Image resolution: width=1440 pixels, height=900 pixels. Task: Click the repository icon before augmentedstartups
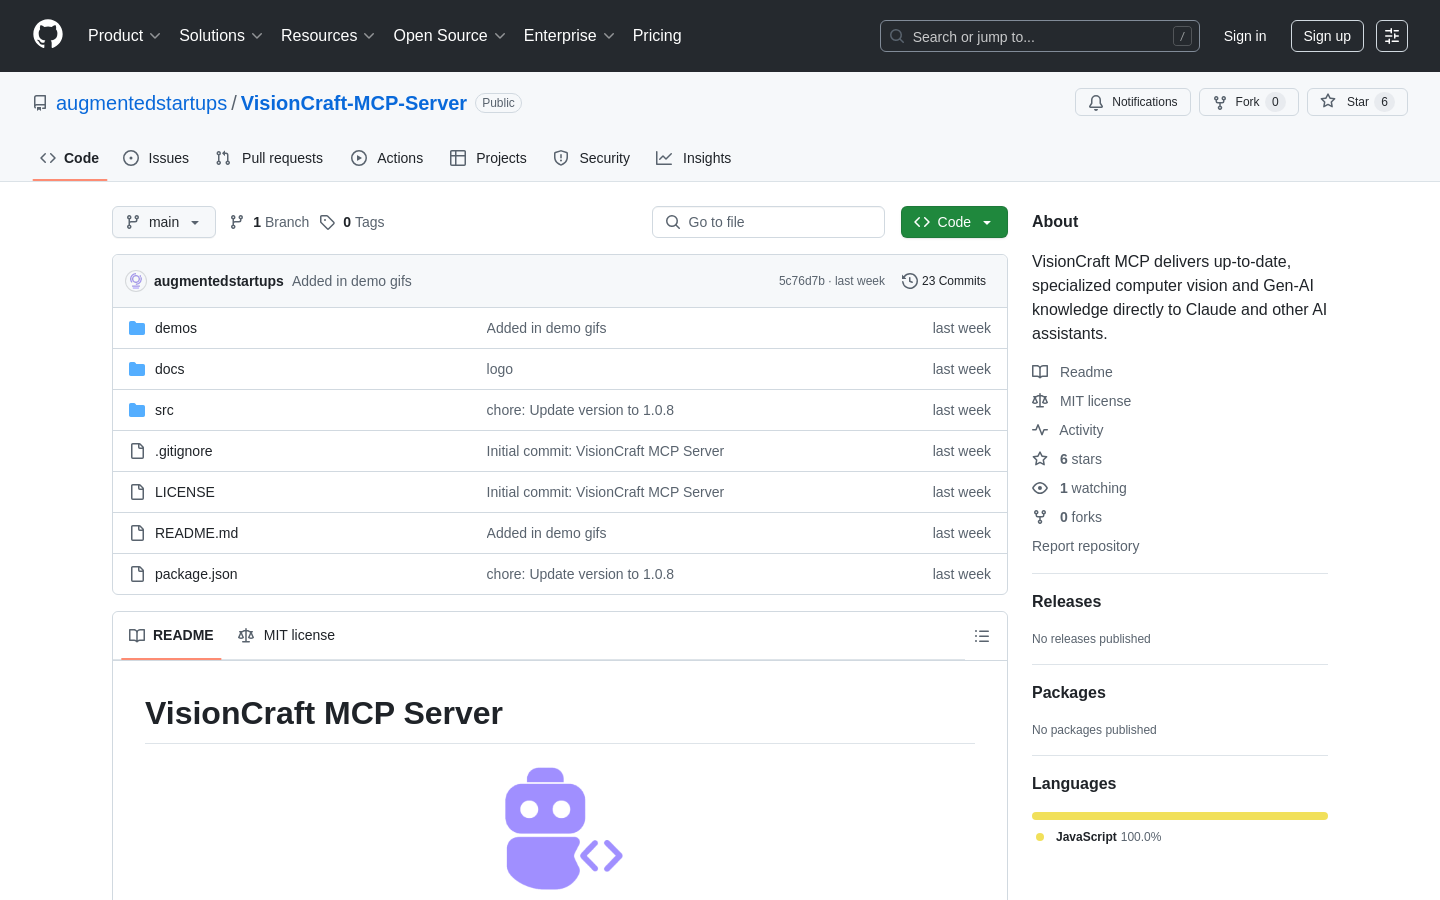pos(40,103)
